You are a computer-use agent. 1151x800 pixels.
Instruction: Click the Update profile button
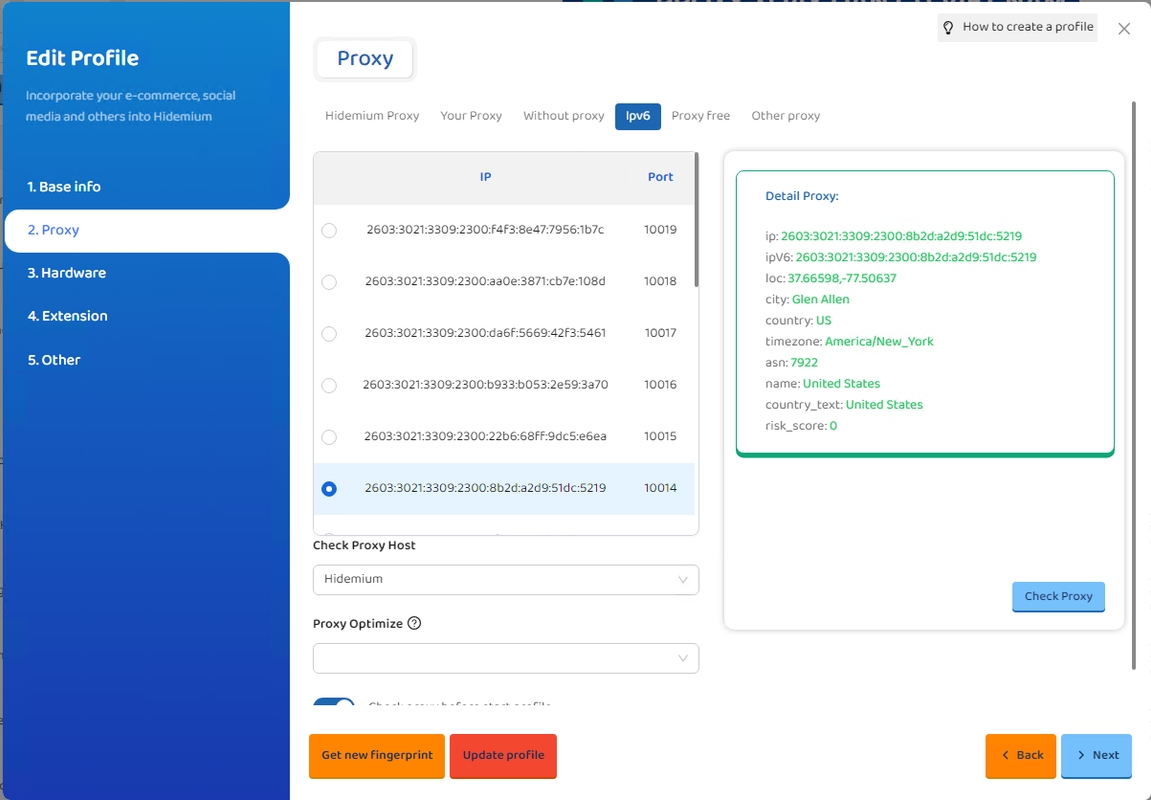(503, 756)
